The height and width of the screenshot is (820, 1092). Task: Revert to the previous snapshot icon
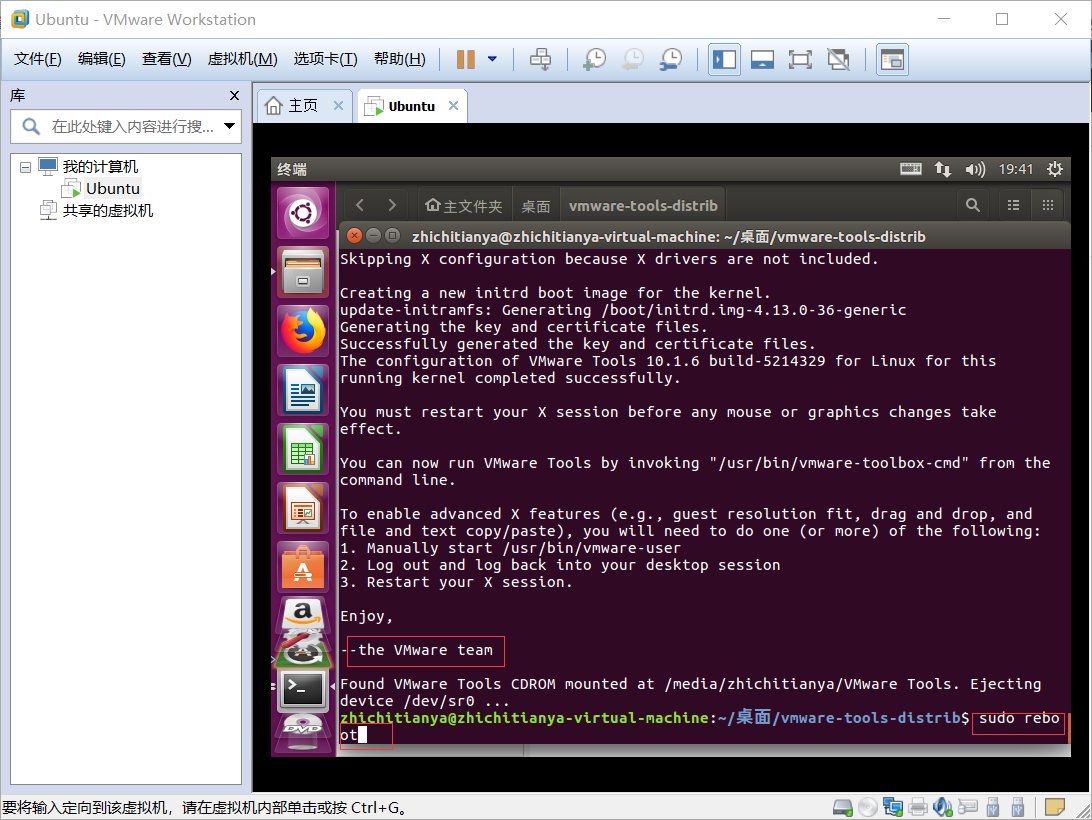(632, 59)
